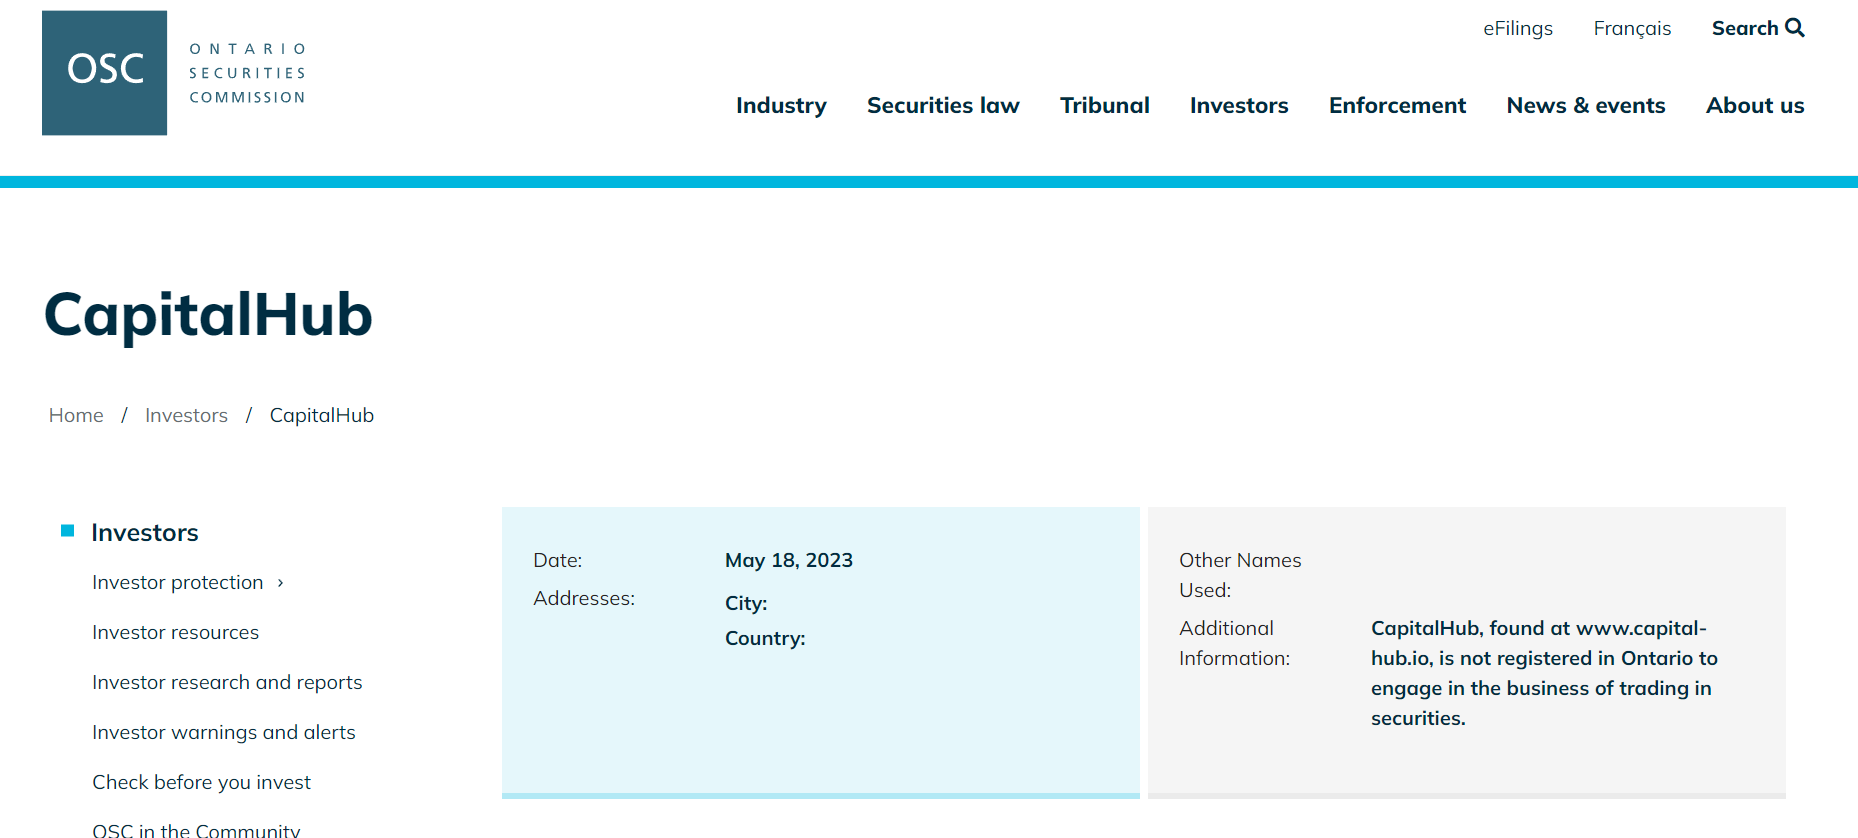The image size is (1858, 838).
Task: Click the Additional Information label
Action: coord(1235,643)
